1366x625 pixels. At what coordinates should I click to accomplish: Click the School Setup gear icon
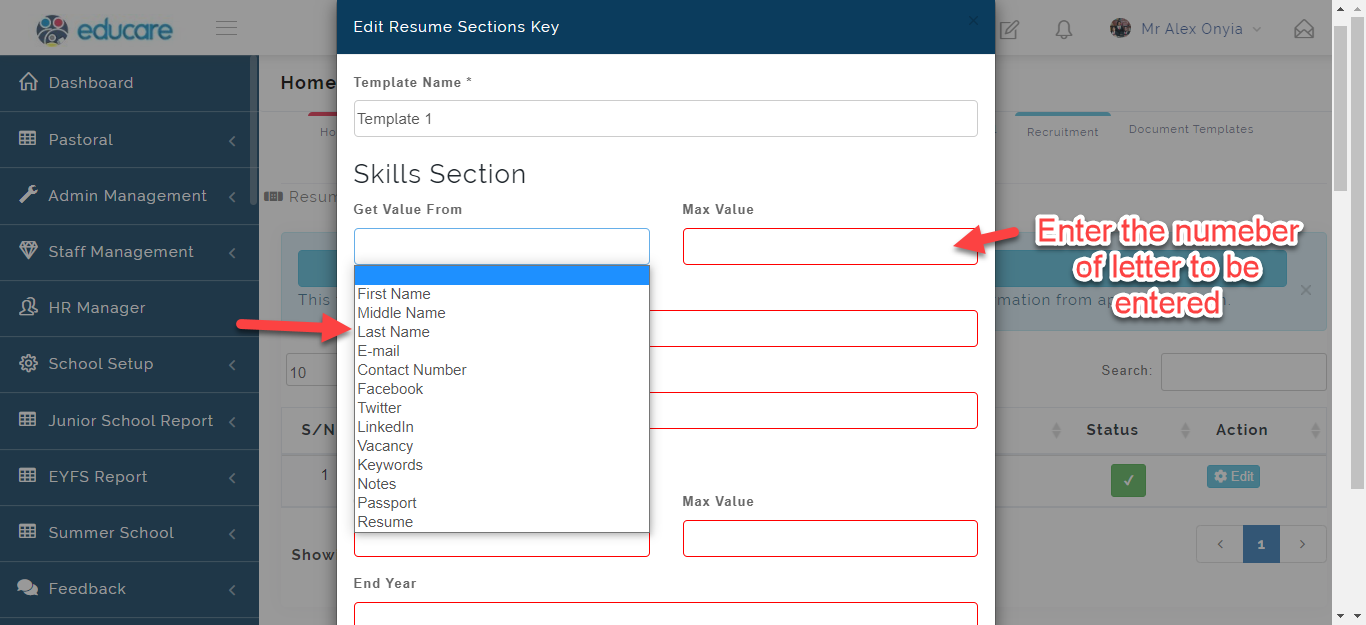(x=28, y=363)
